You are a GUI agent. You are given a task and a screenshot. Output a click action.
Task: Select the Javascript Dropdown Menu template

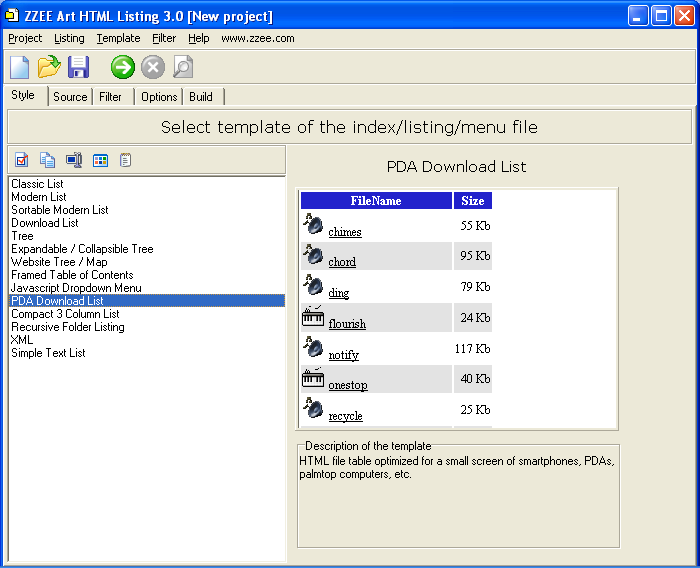click(x=76, y=288)
